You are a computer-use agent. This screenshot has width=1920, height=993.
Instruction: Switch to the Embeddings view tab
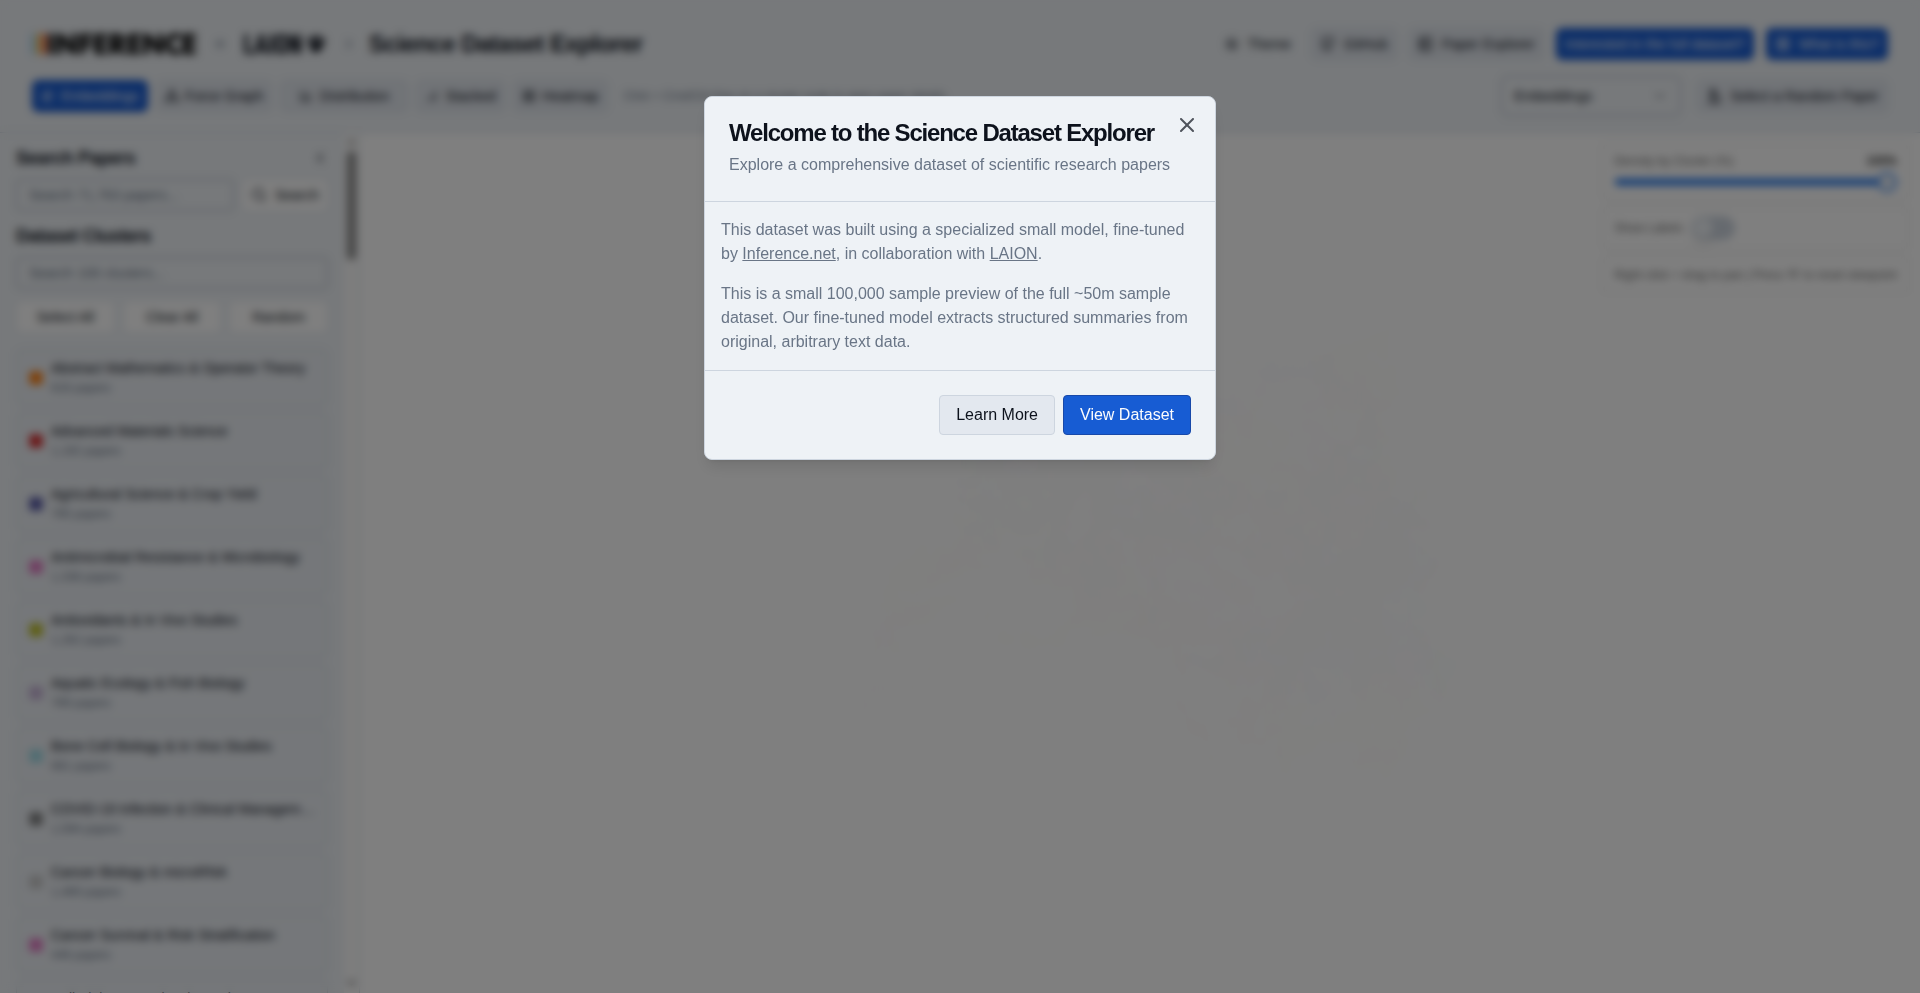tap(89, 96)
